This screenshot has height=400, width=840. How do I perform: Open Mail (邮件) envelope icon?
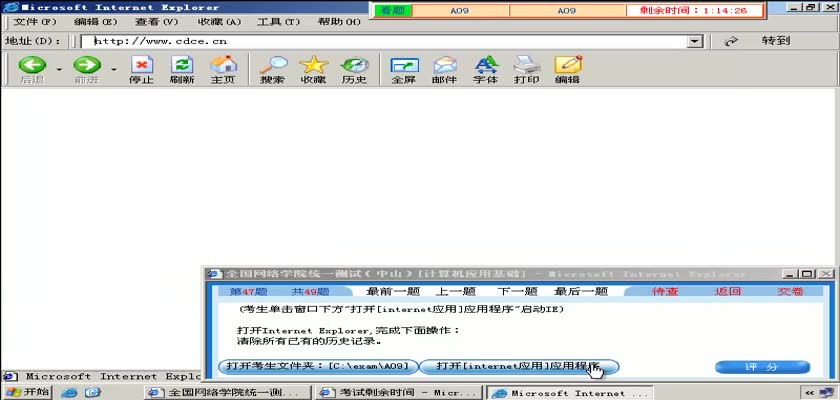pyautogui.click(x=445, y=65)
